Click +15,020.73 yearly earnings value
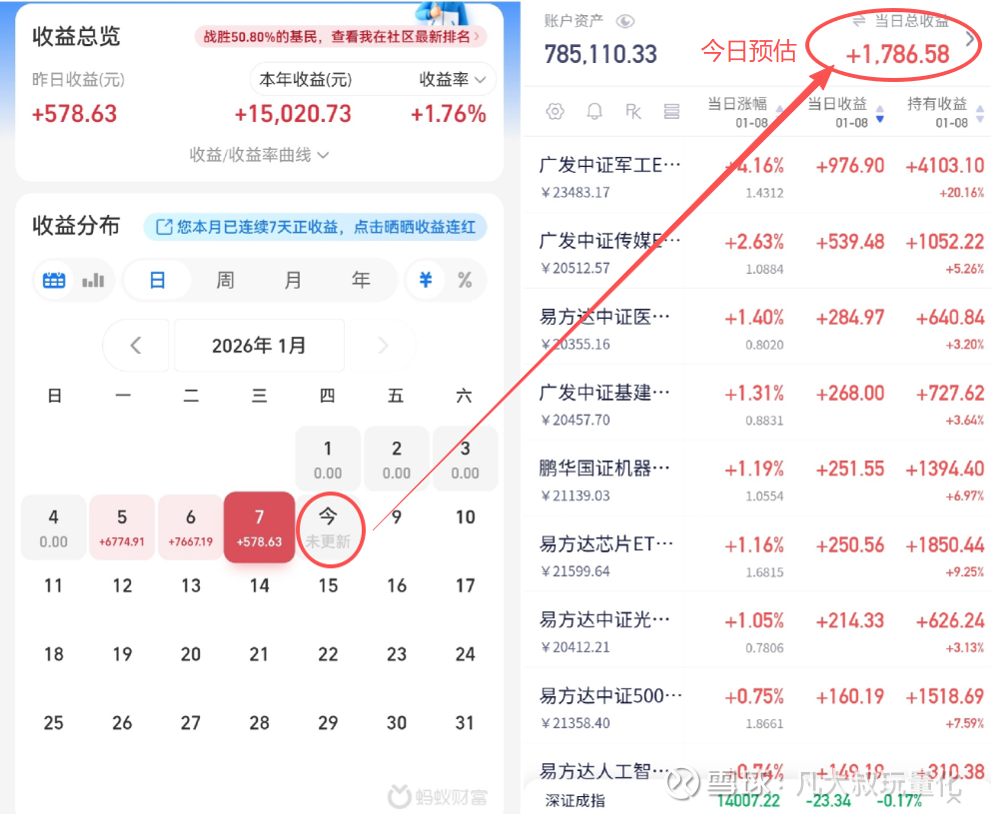The width and height of the screenshot is (991, 814). (x=293, y=114)
